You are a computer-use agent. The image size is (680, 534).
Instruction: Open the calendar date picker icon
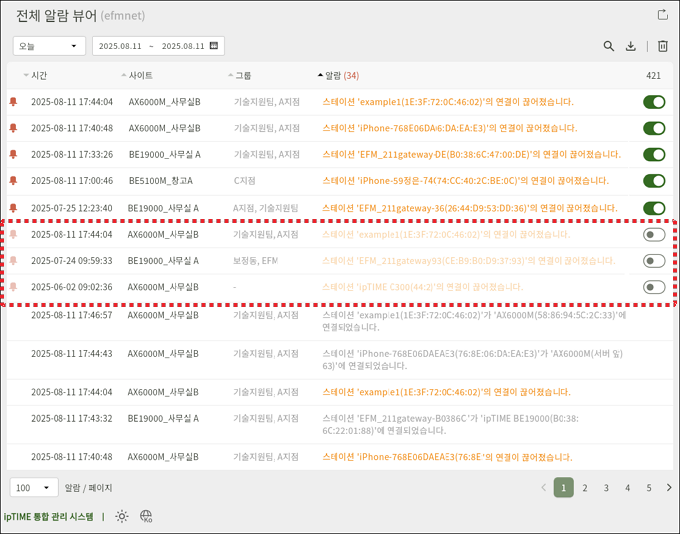[214, 46]
